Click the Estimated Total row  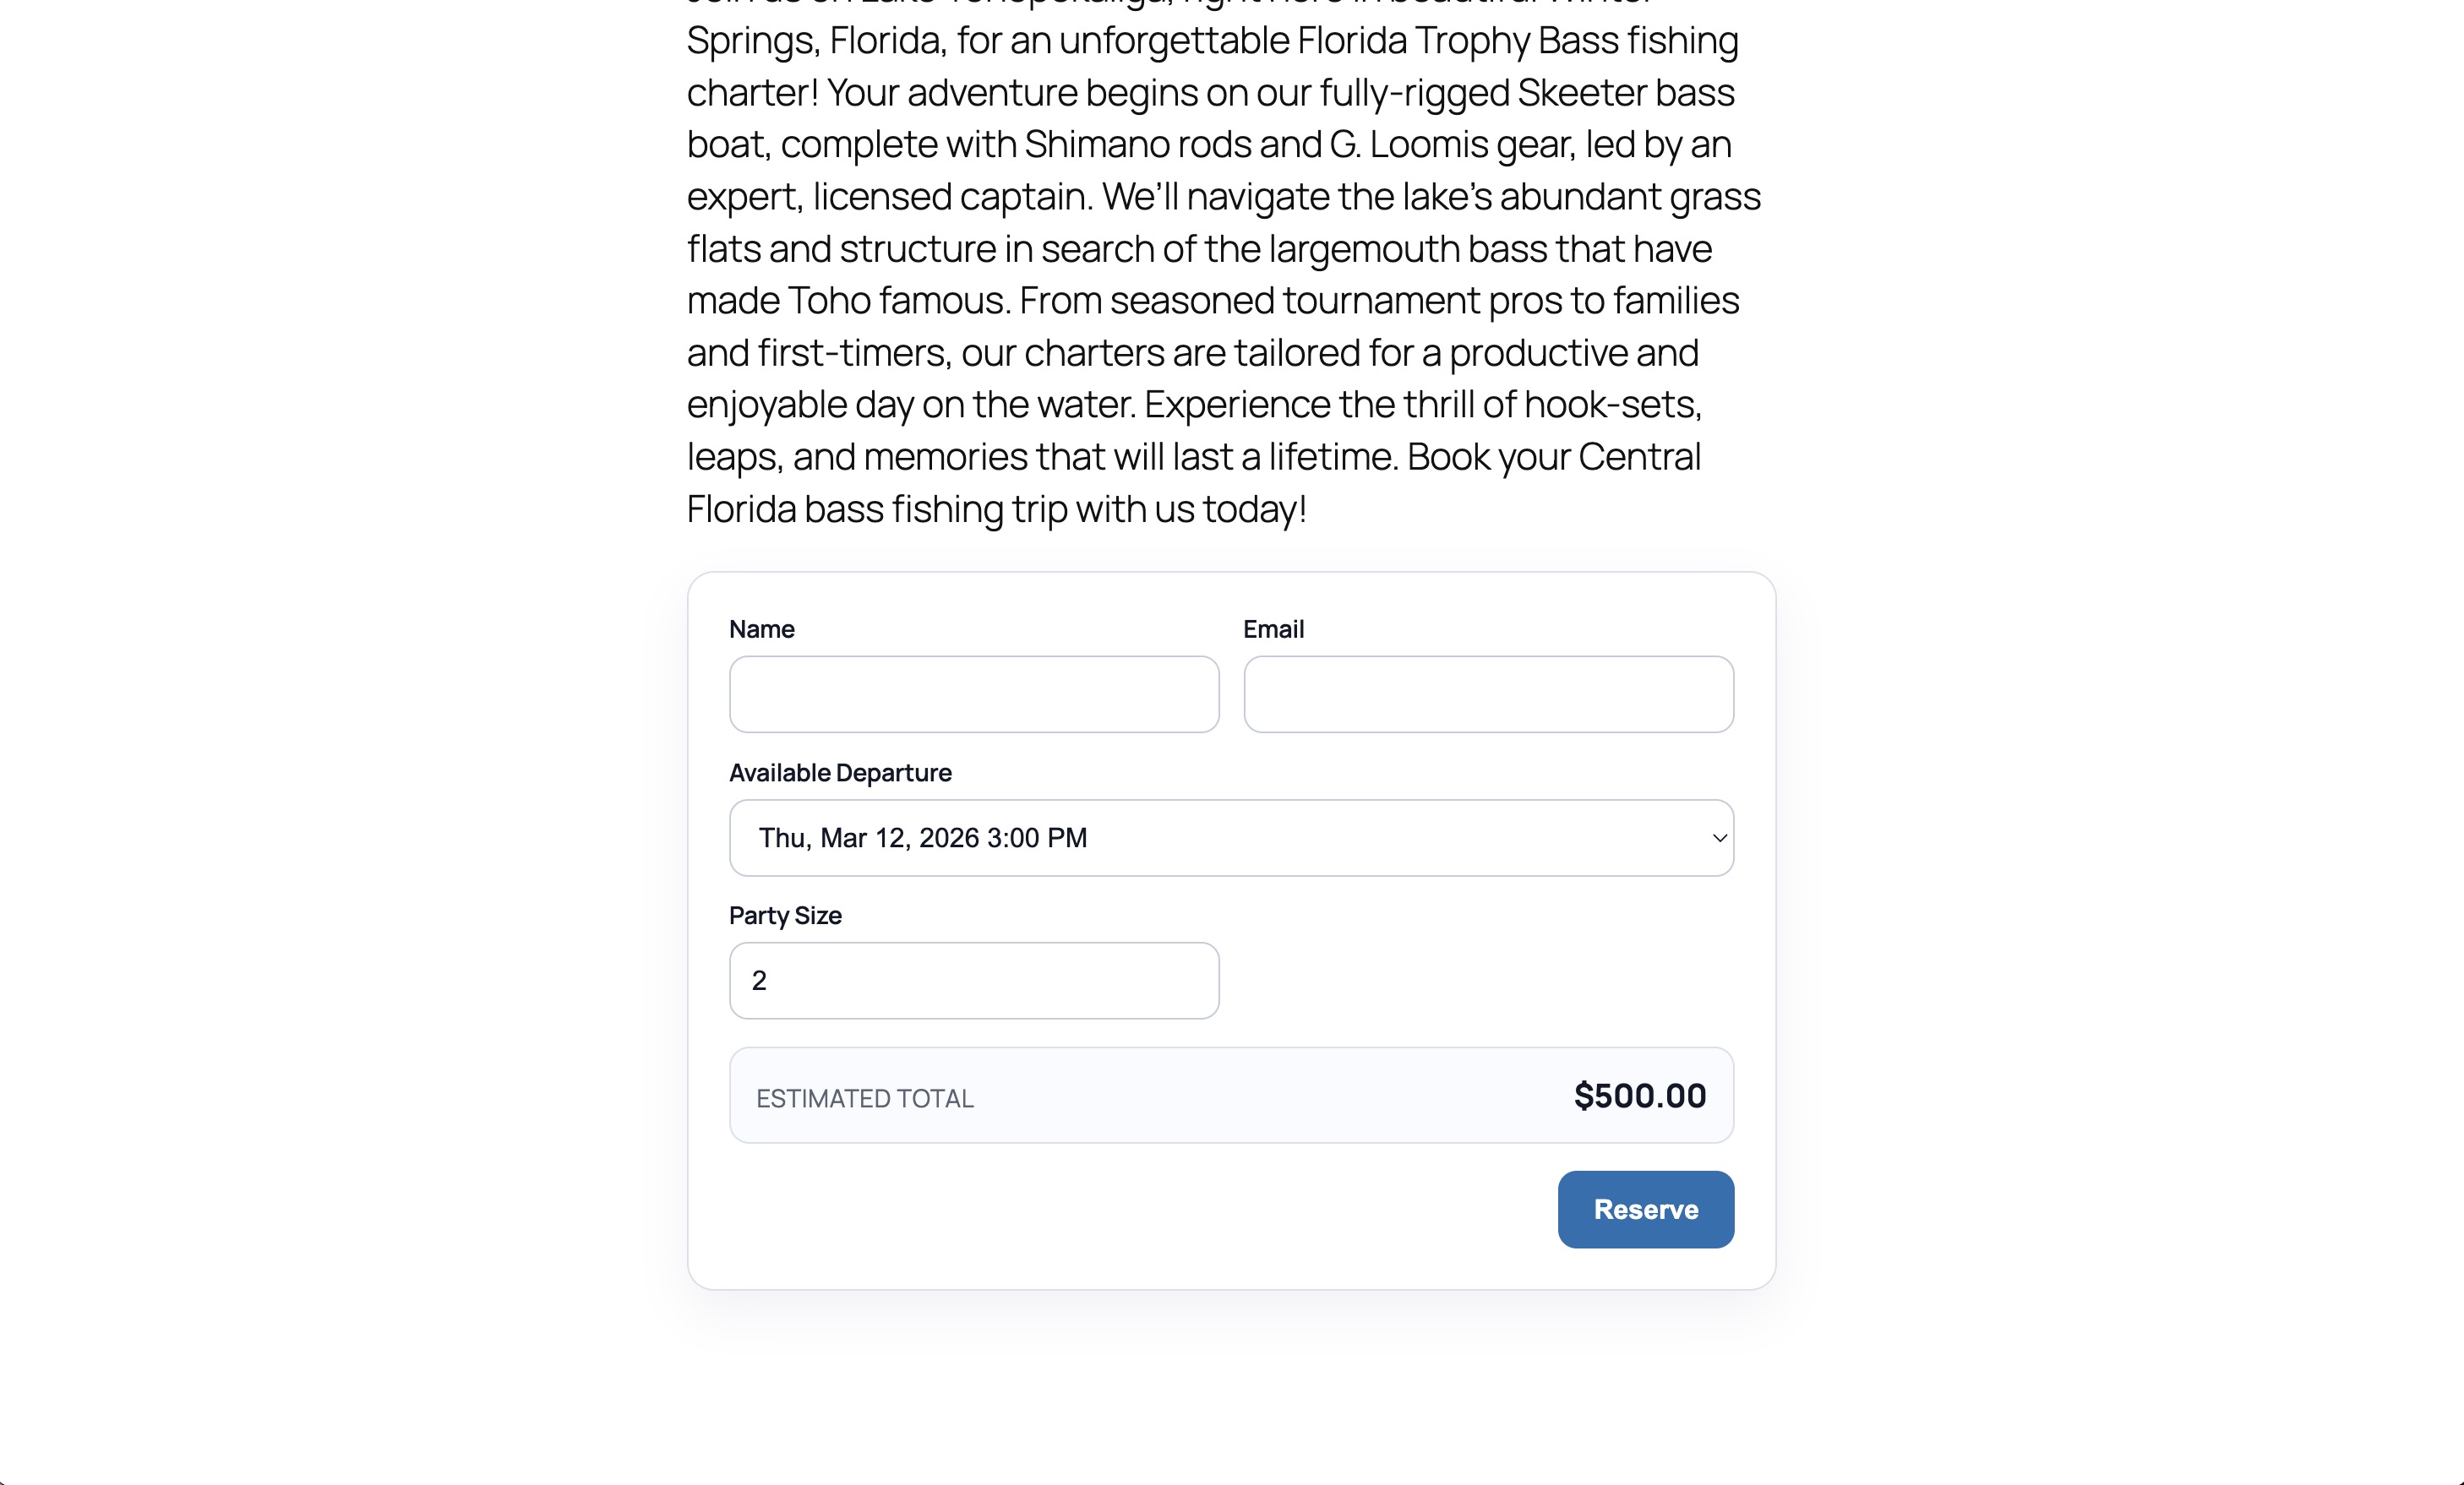[x=1230, y=1096]
